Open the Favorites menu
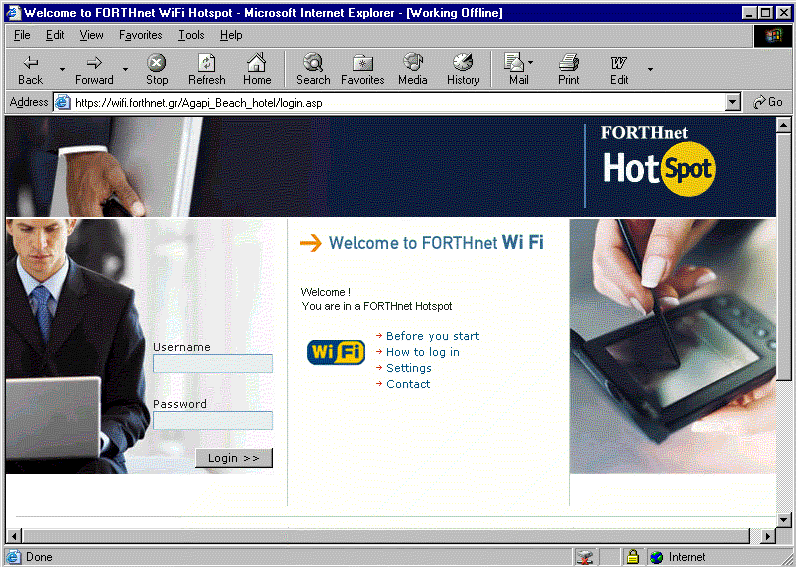Viewport: 796px width, 567px height. 141,35
